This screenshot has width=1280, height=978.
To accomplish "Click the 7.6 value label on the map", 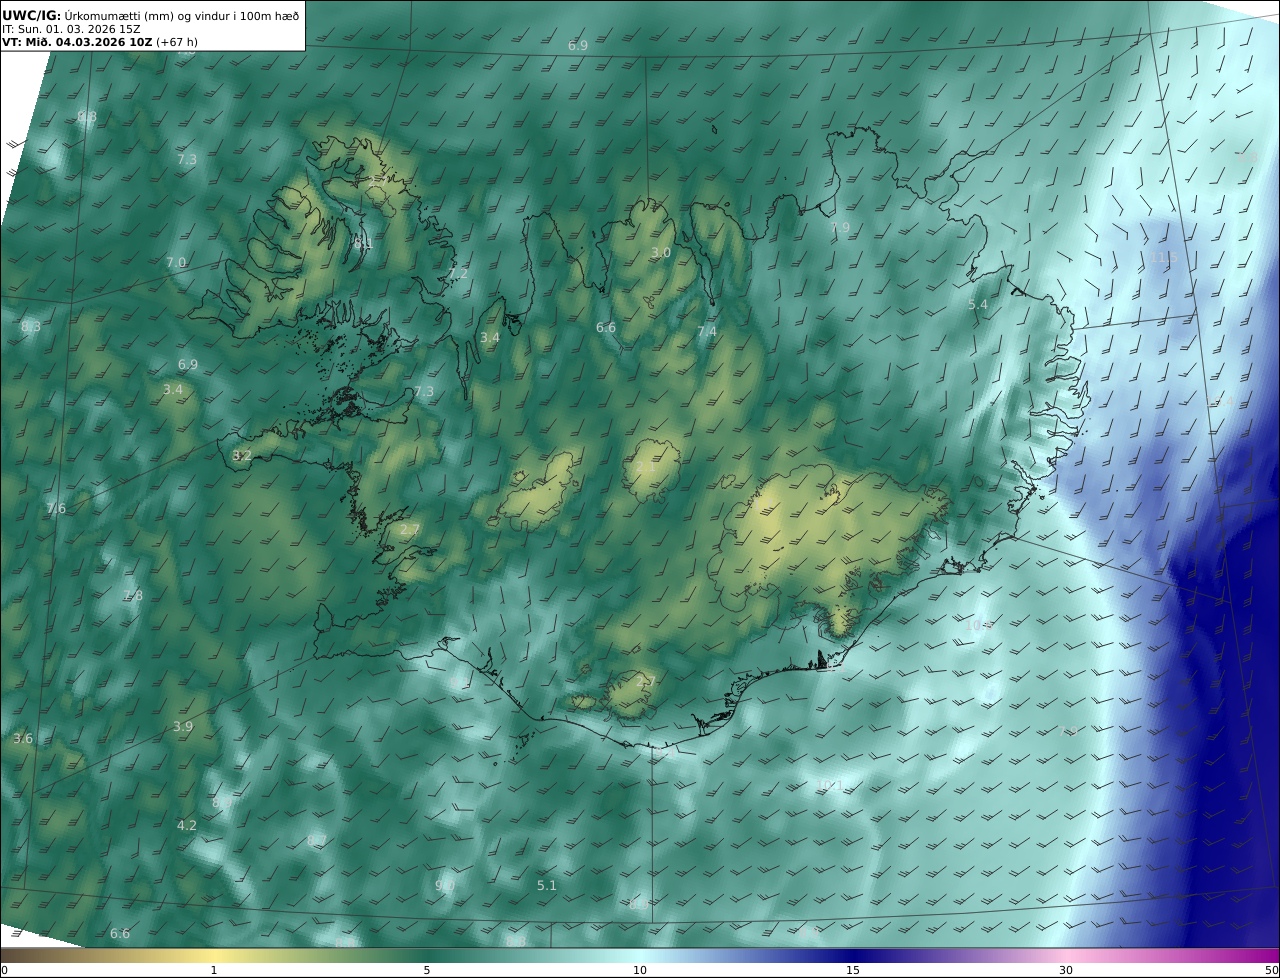I will [x=56, y=508].
